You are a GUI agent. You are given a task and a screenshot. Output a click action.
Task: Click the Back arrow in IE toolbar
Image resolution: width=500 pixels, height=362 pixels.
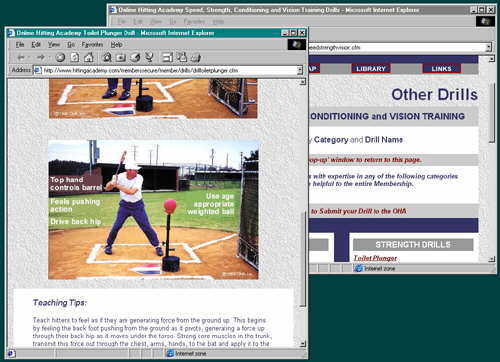click(21, 57)
